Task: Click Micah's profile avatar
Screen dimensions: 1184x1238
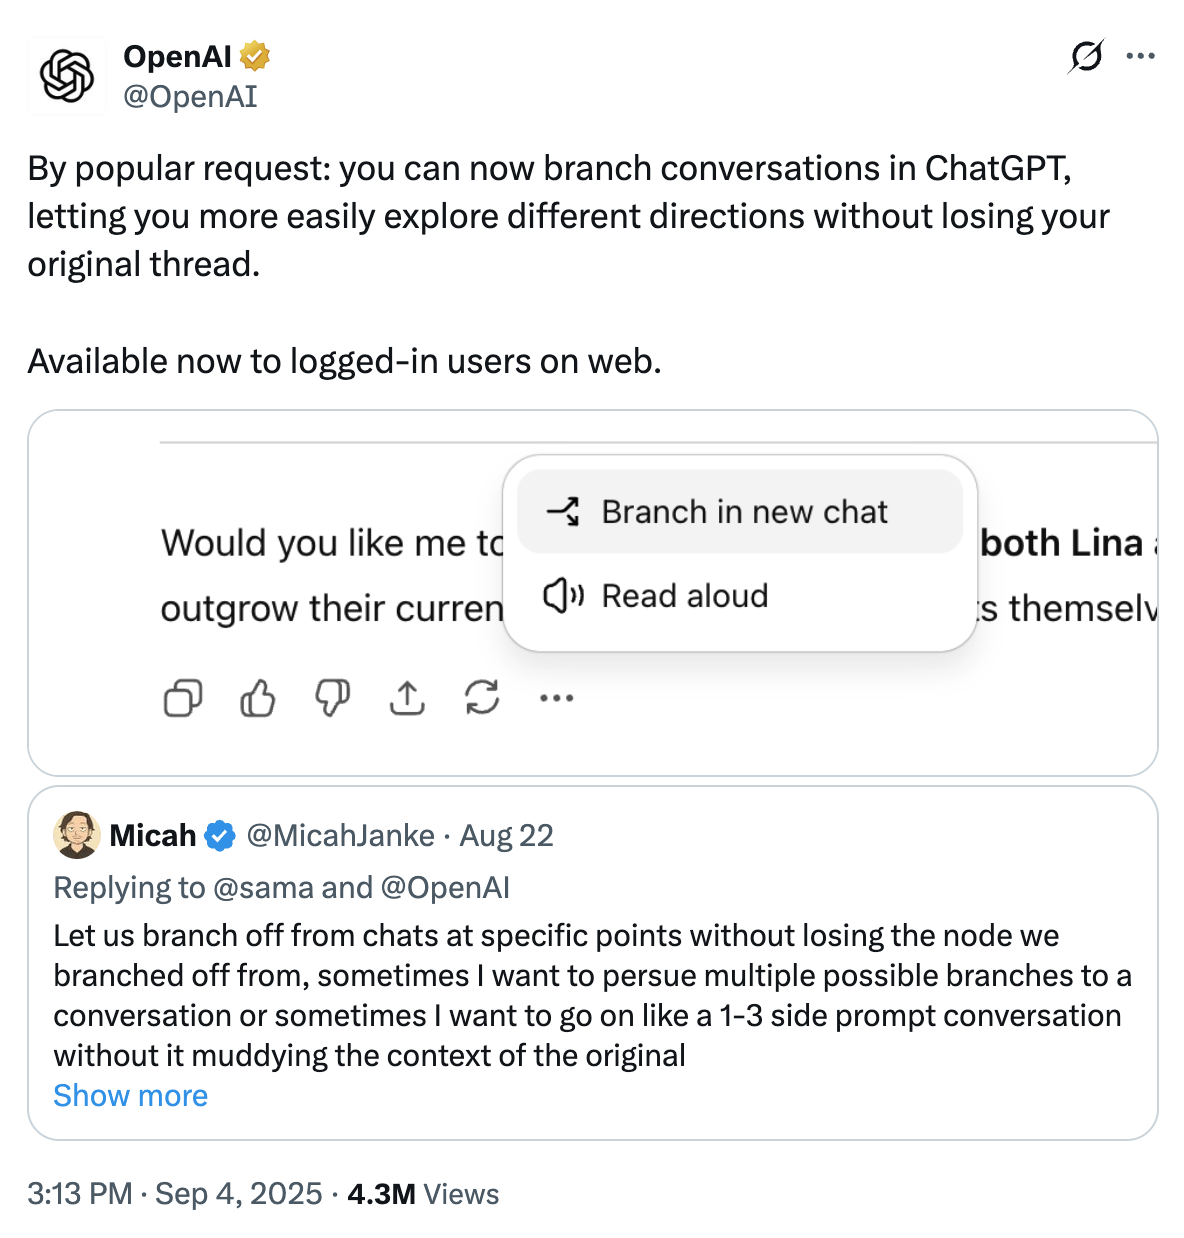Action: [x=77, y=835]
